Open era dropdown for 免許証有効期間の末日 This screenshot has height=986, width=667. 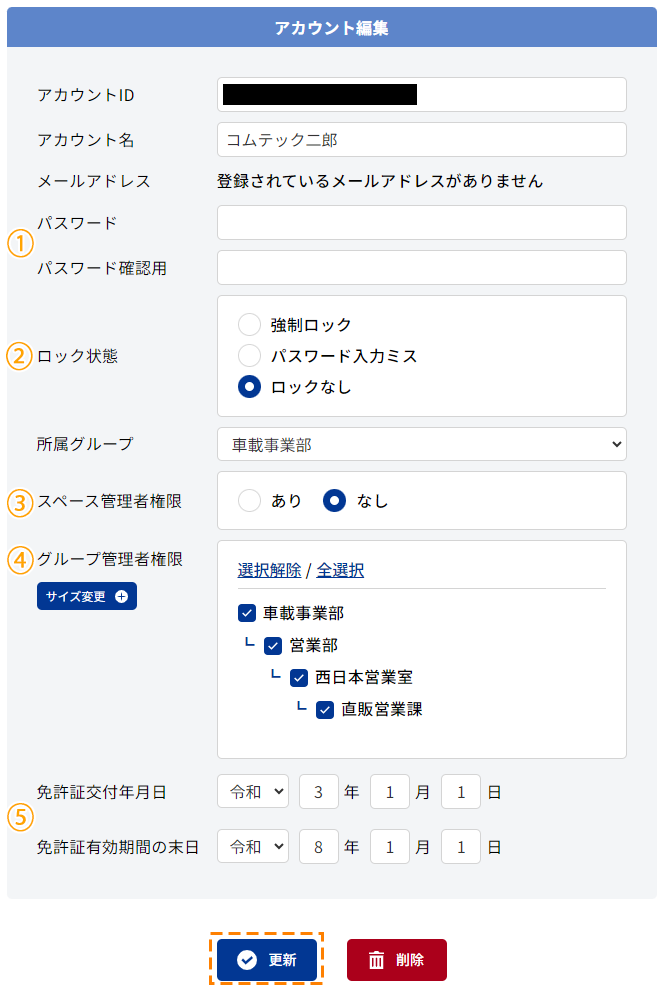point(253,847)
